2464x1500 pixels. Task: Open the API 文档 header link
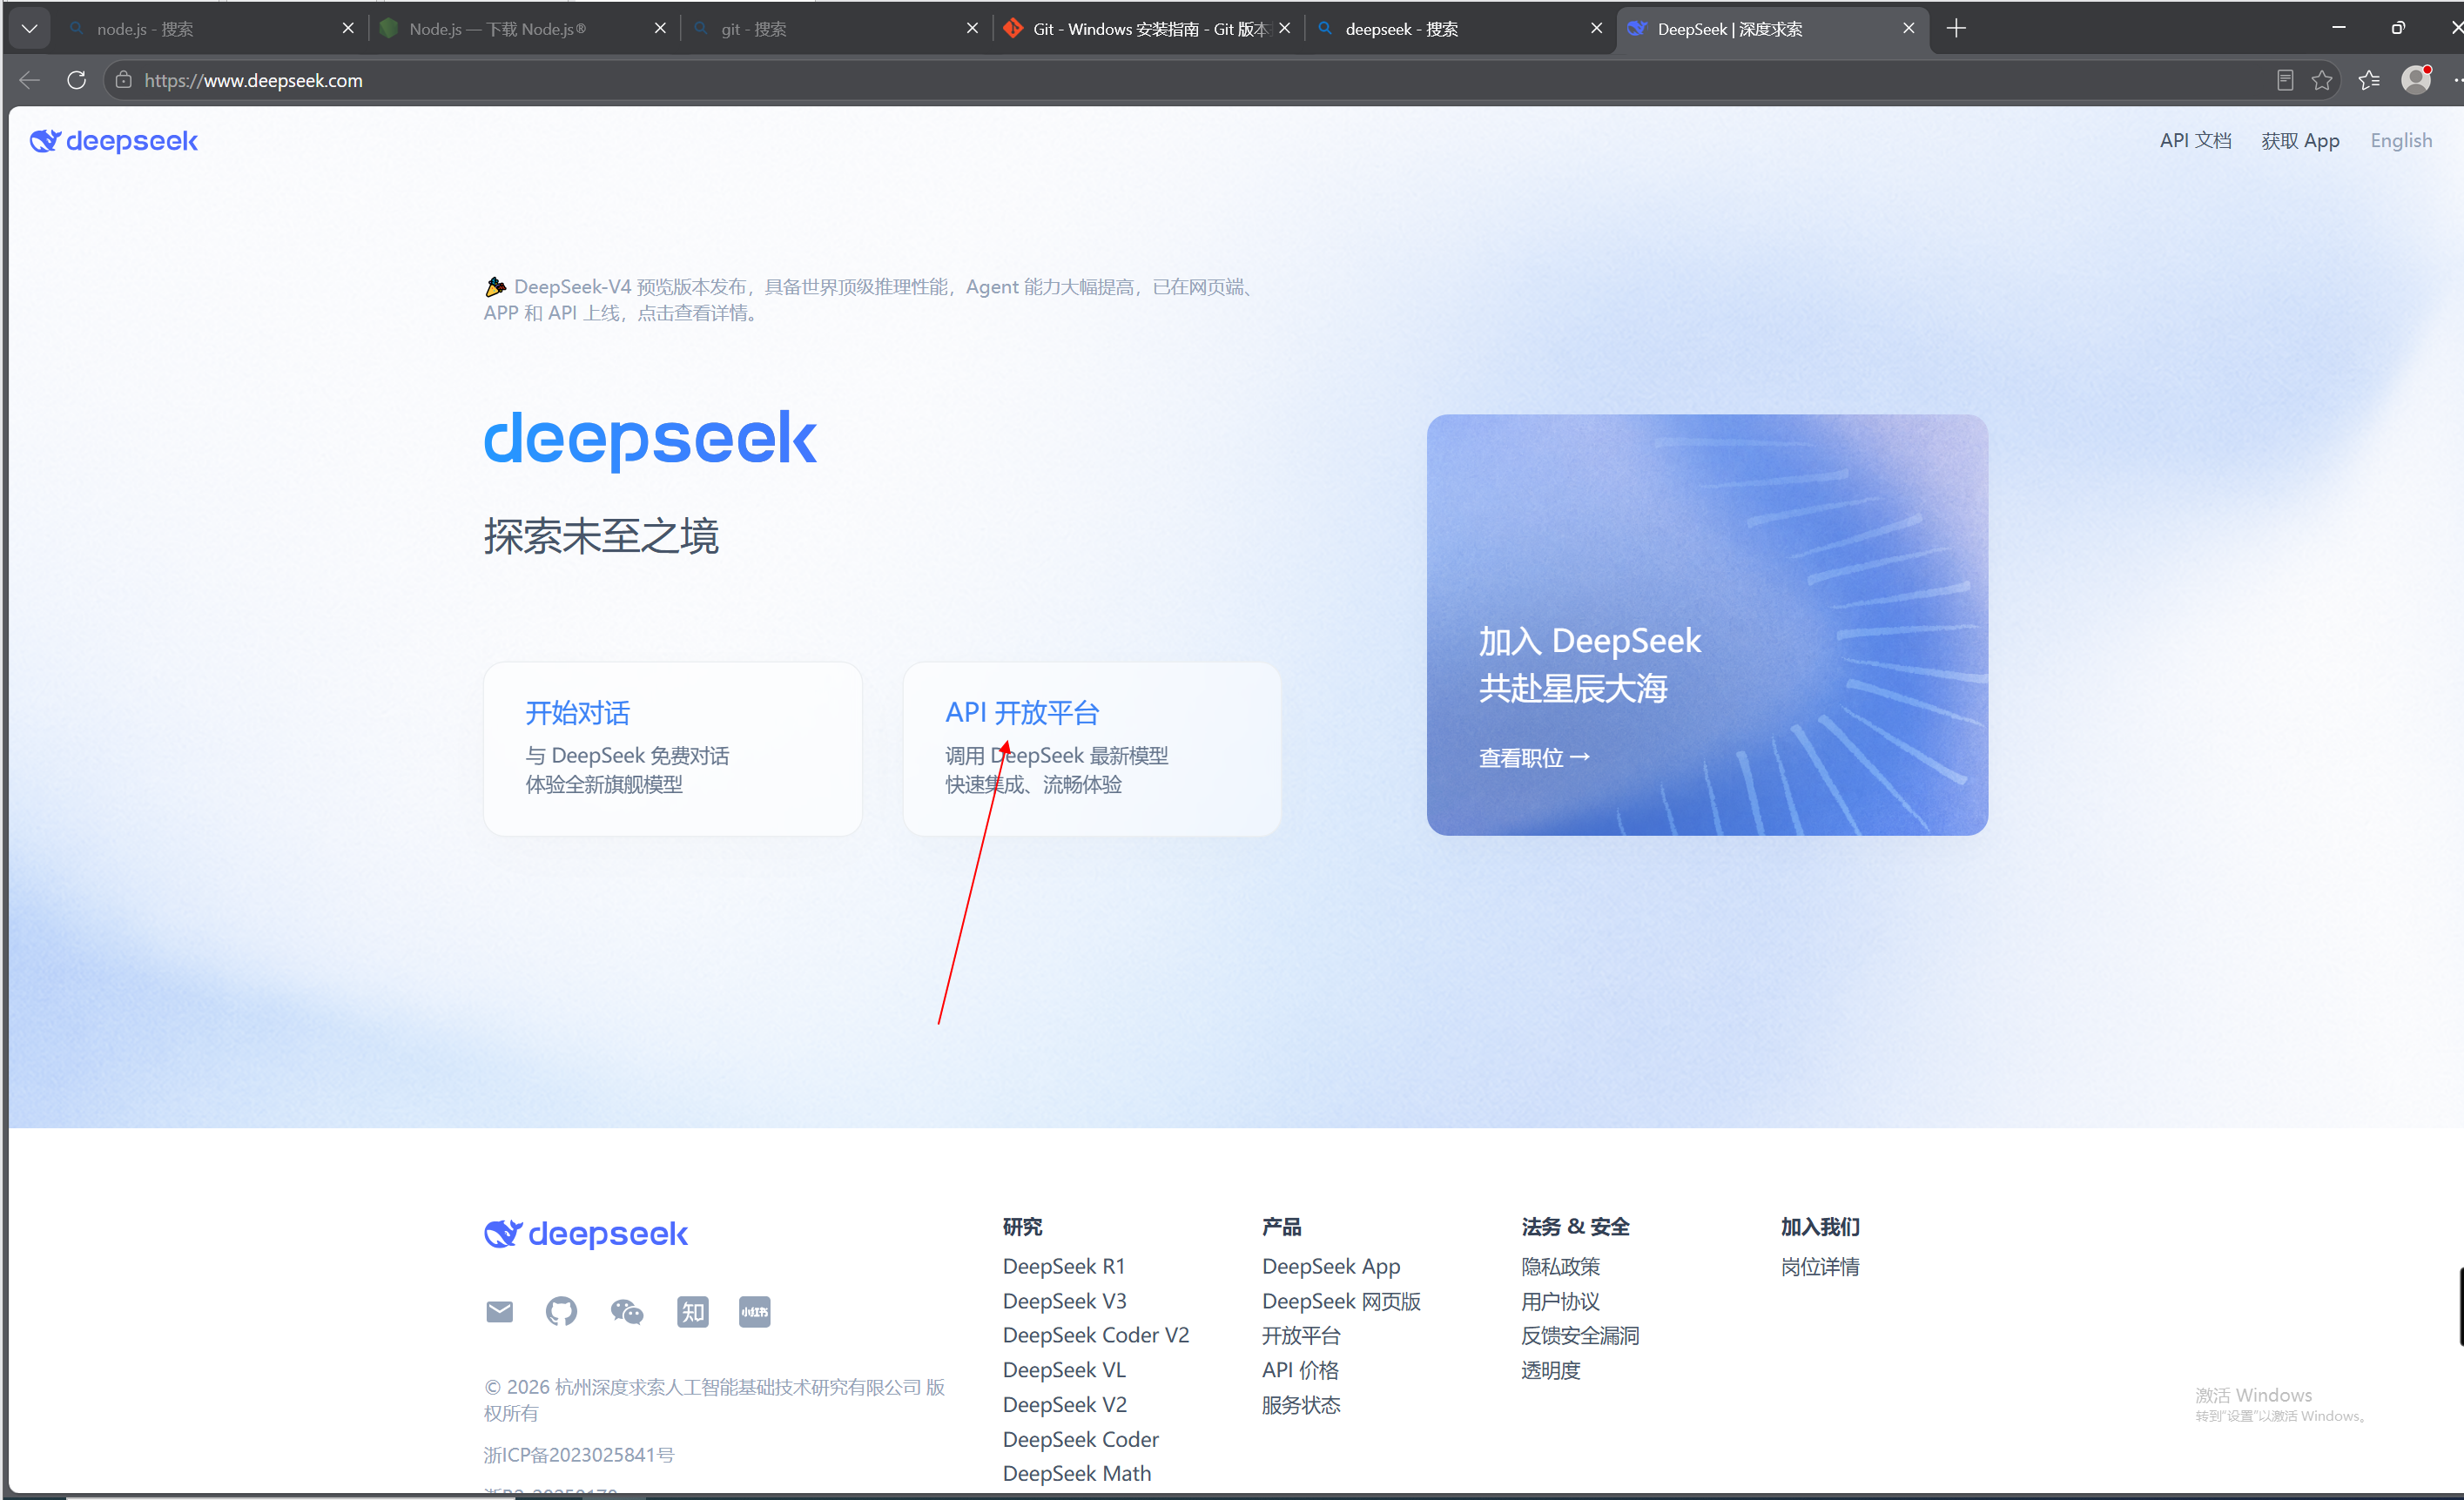pos(2196,141)
